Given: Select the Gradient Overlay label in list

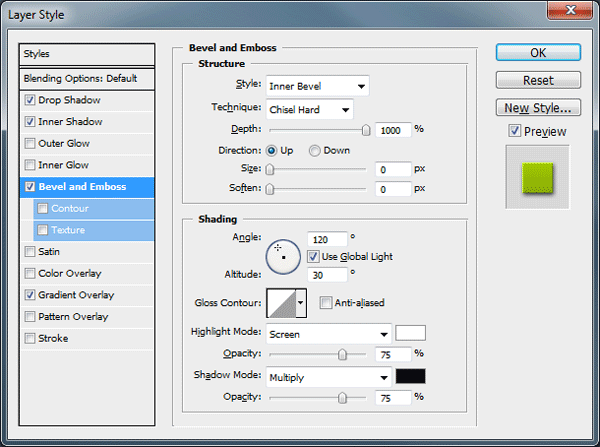Looking at the screenshot, I should (x=76, y=295).
